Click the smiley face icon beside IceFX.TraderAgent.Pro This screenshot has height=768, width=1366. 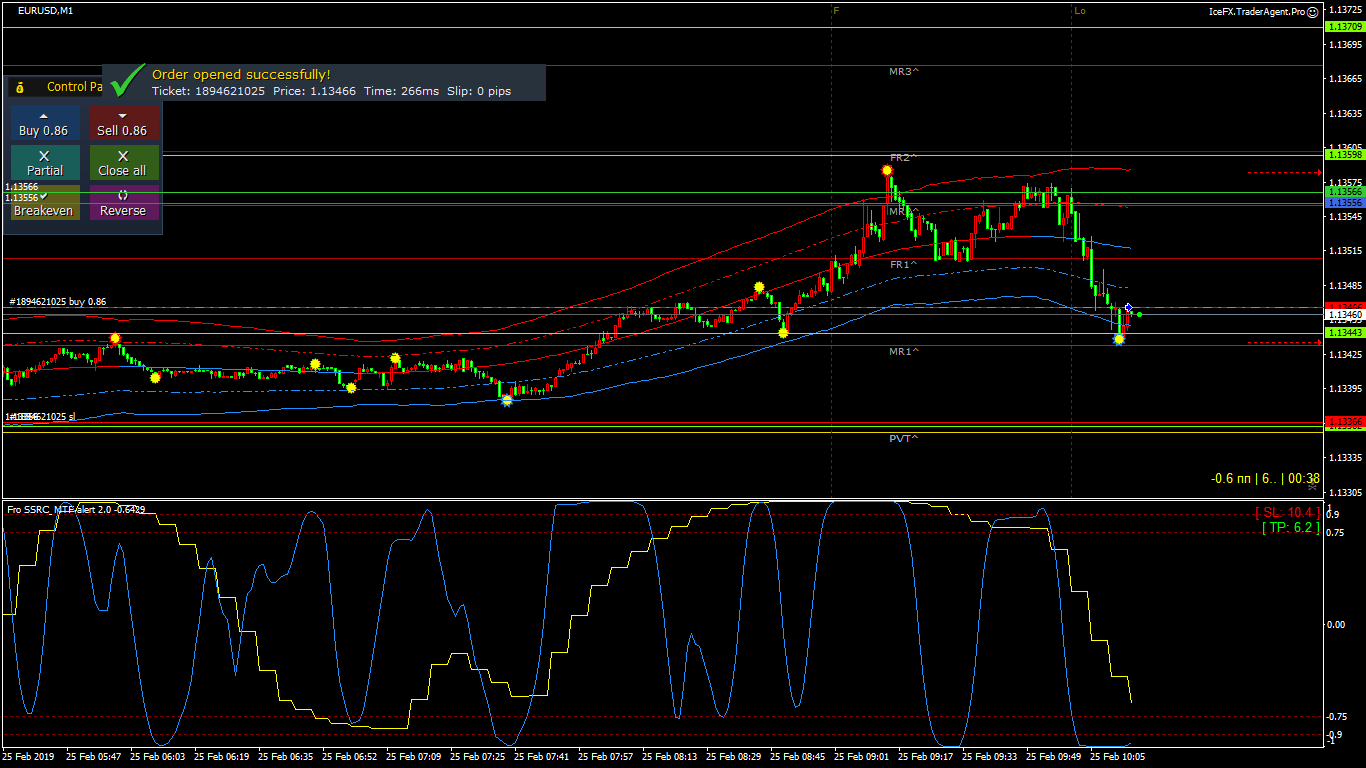[1313, 12]
